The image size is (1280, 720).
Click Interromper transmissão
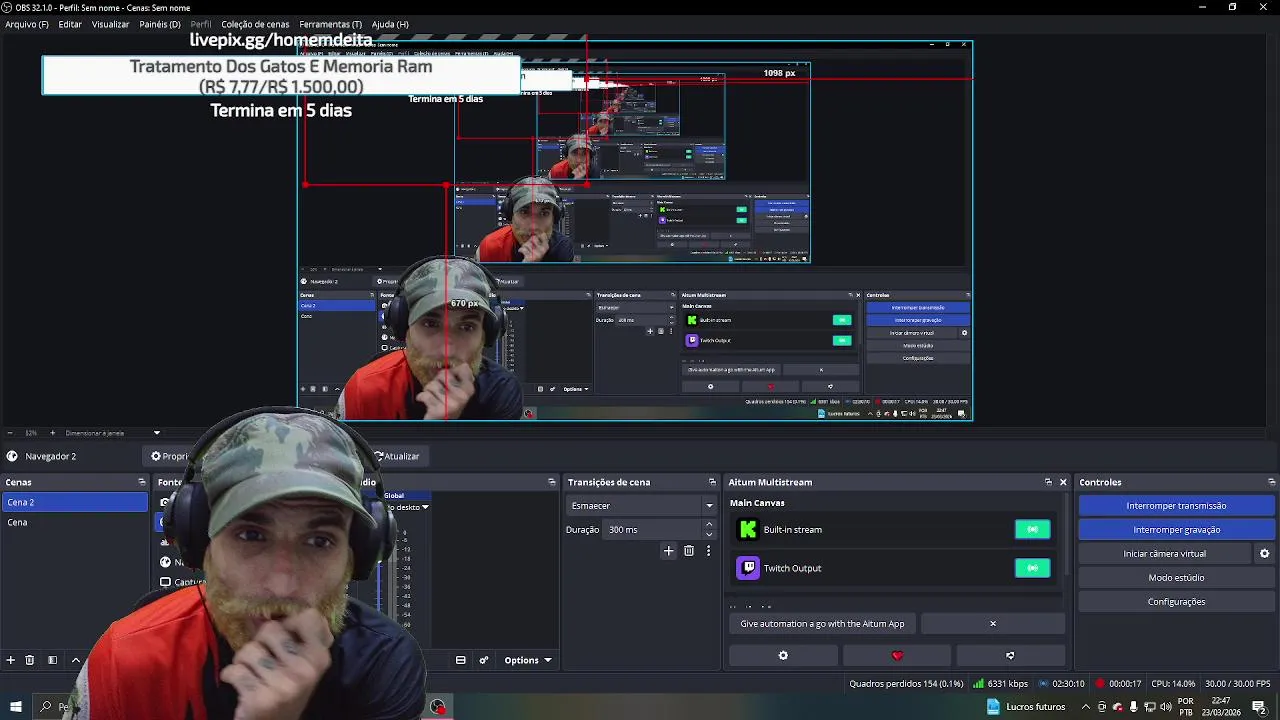pos(1176,506)
